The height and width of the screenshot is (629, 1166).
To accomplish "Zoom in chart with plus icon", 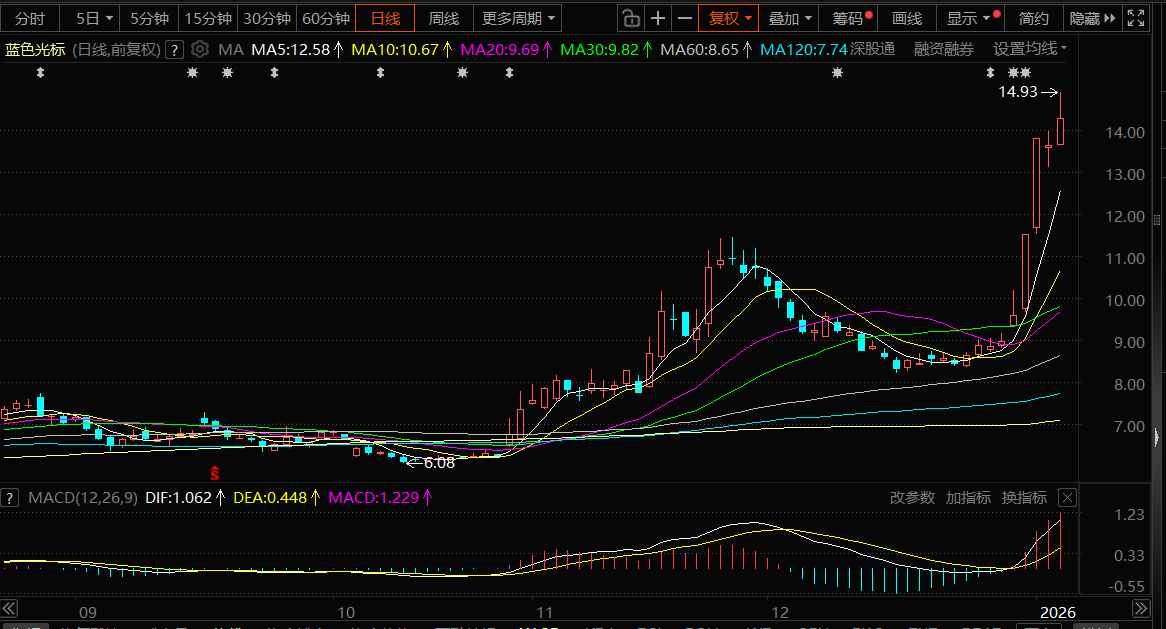I will point(657,18).
